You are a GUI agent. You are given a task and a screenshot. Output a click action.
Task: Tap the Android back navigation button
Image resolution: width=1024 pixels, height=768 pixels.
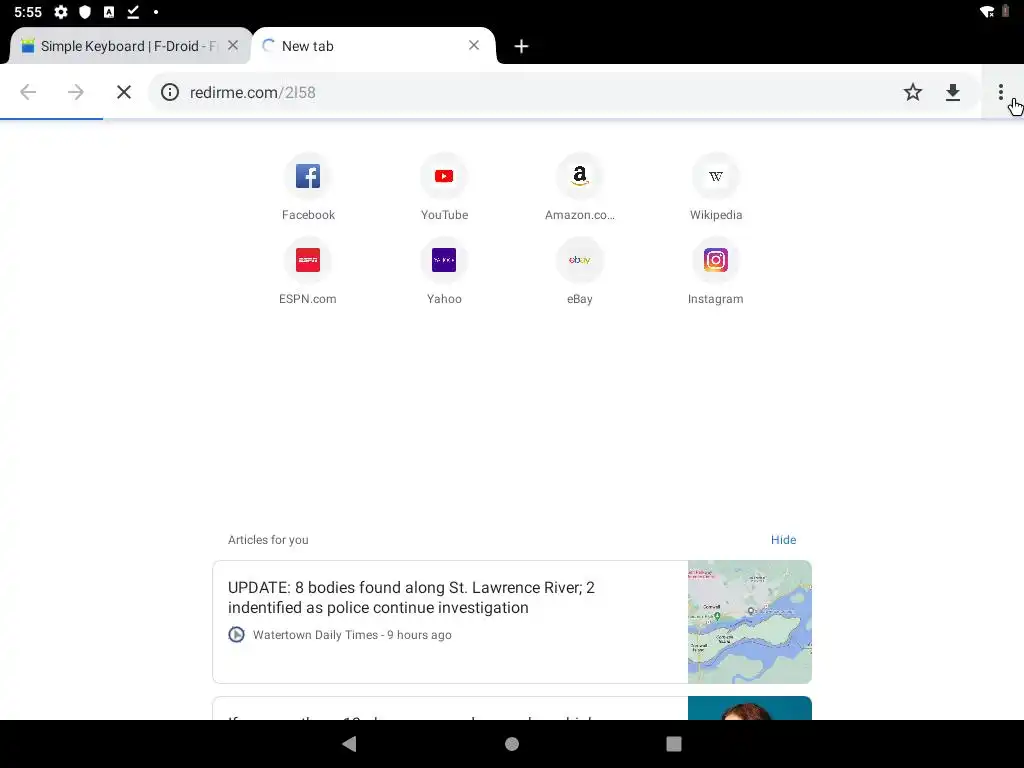click(x=349, y=743)
